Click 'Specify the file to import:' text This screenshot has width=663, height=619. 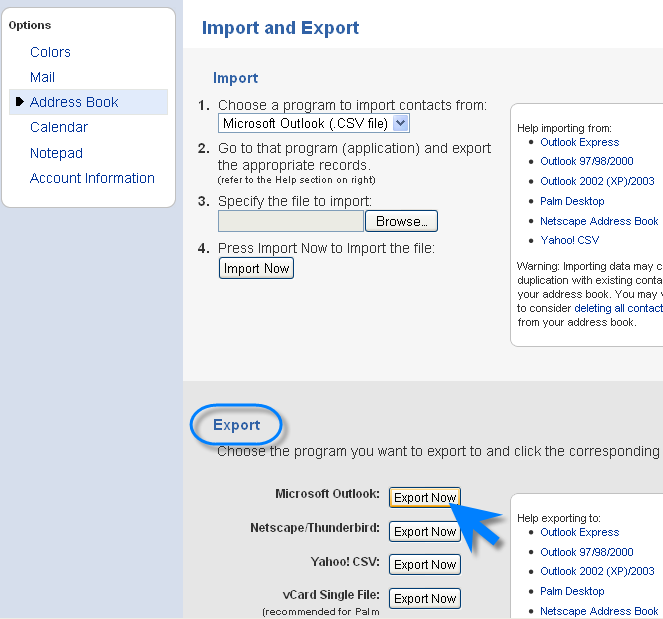[295, 201]
